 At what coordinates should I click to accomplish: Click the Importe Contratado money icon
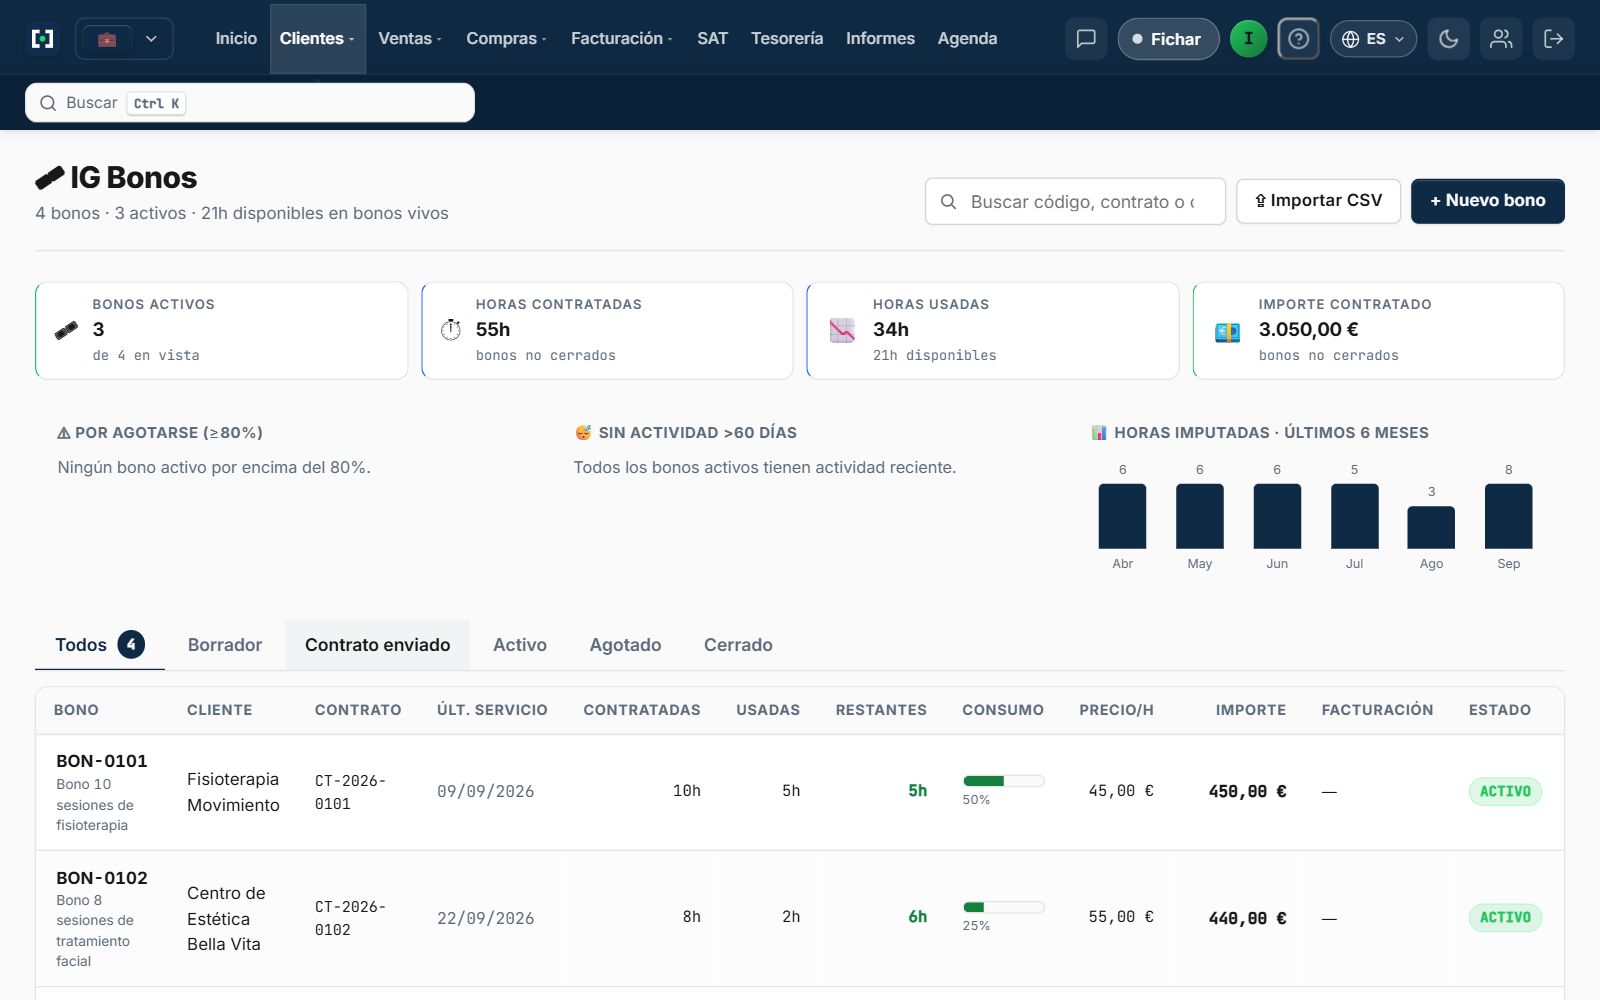pyautogui.click(x=1227, y=332)
